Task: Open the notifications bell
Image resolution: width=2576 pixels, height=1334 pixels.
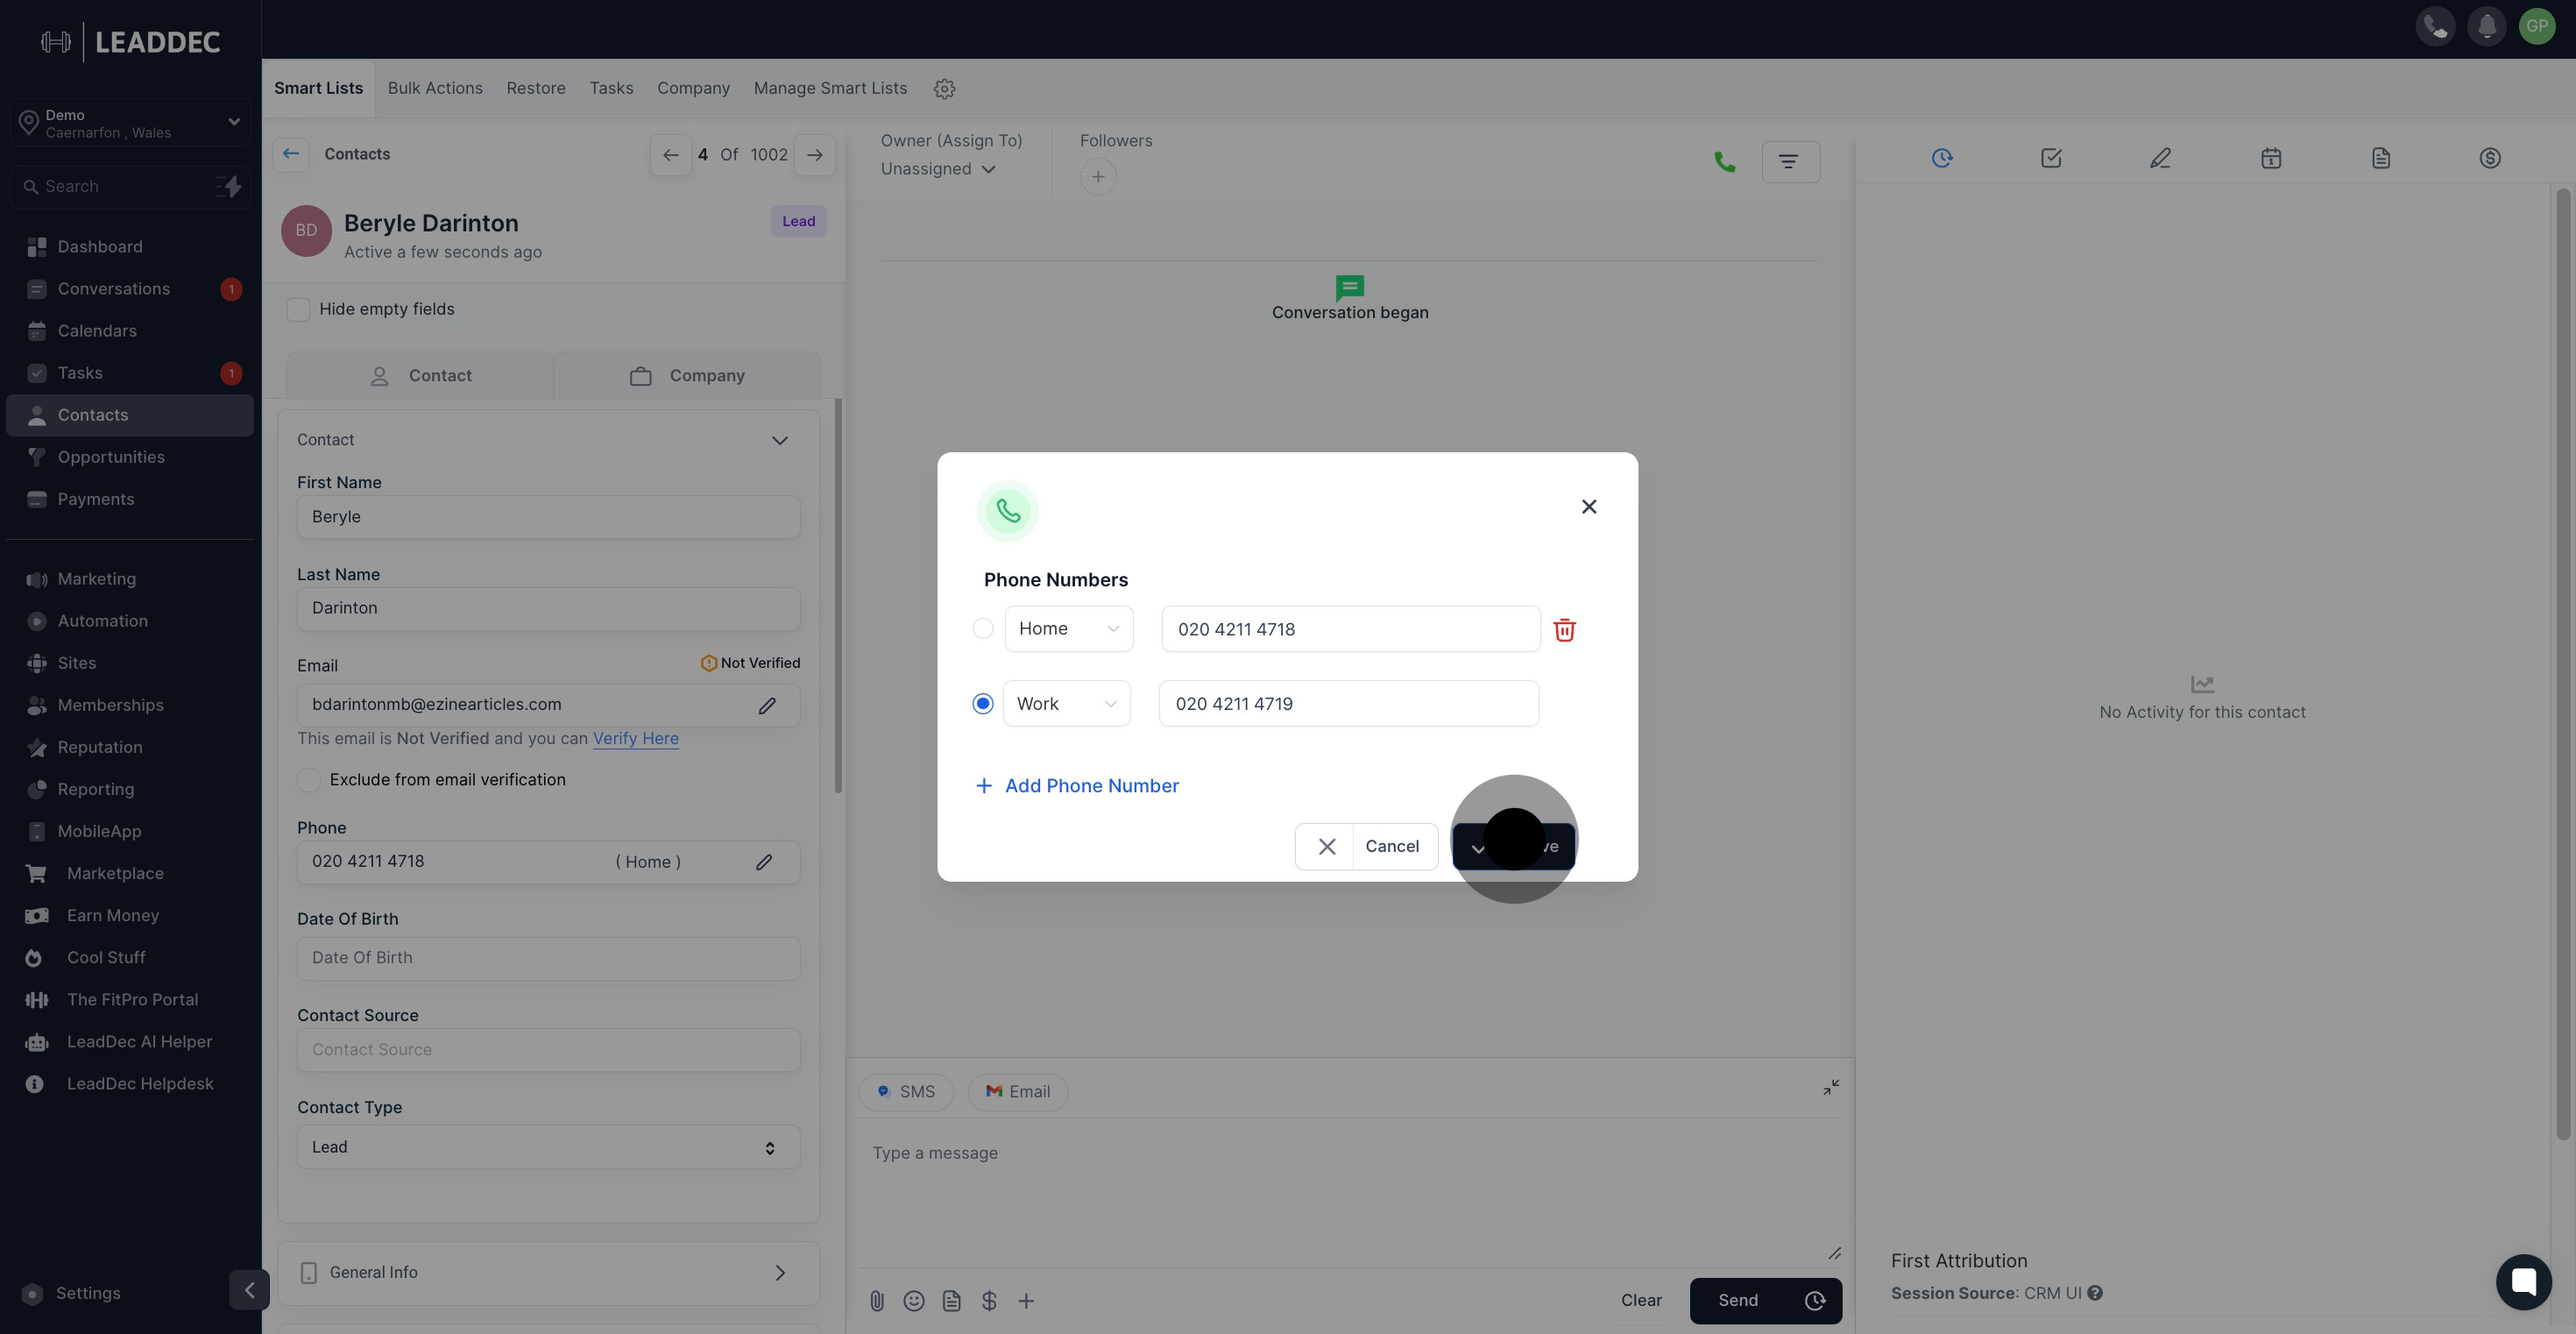Action: coord(2487,26)
